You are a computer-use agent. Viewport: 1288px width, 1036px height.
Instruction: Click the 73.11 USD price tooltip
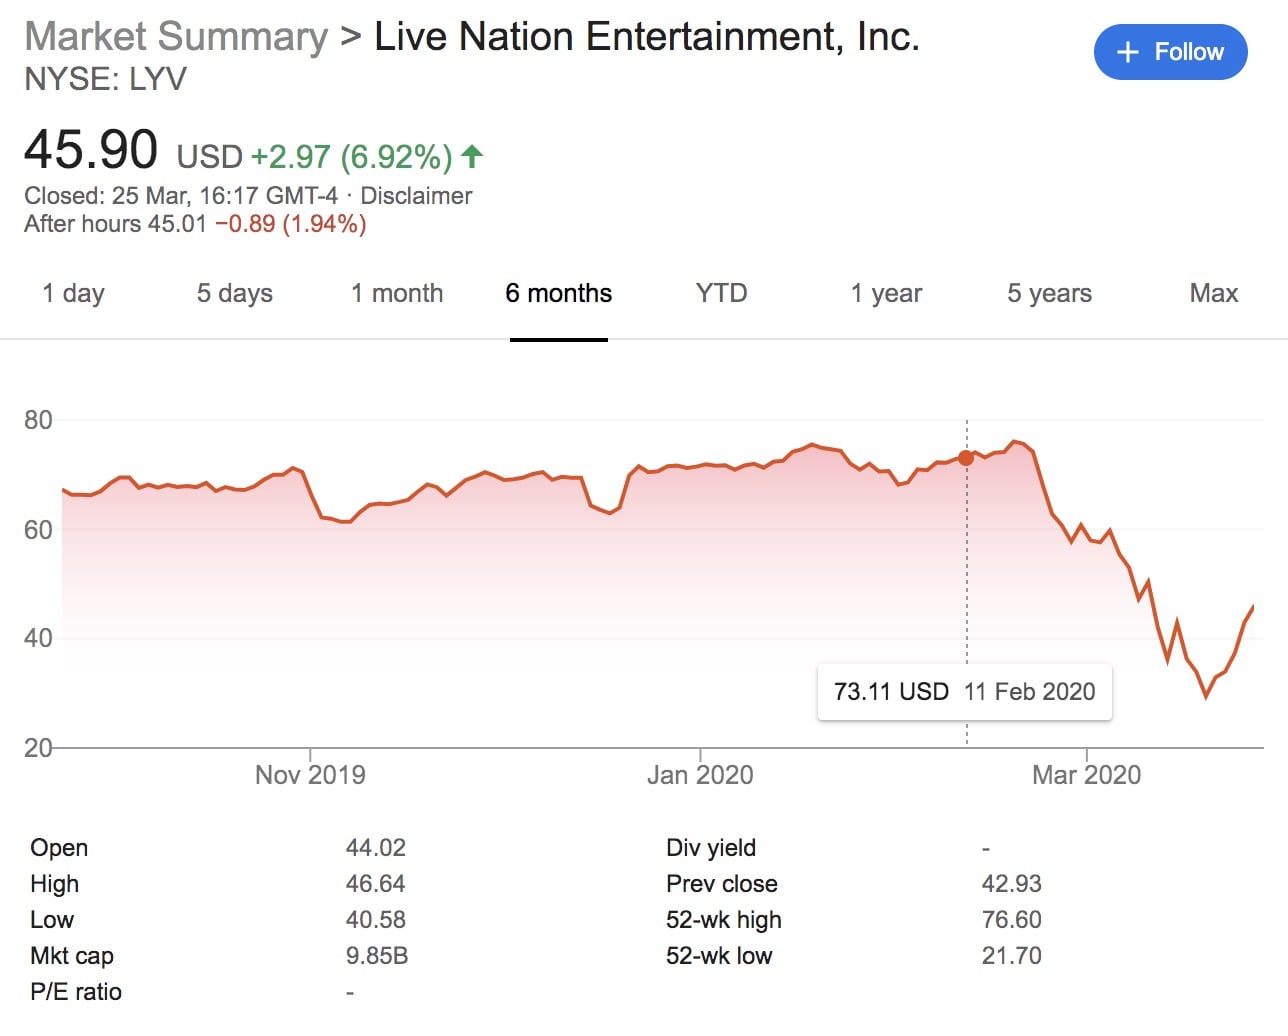(964, 692)
